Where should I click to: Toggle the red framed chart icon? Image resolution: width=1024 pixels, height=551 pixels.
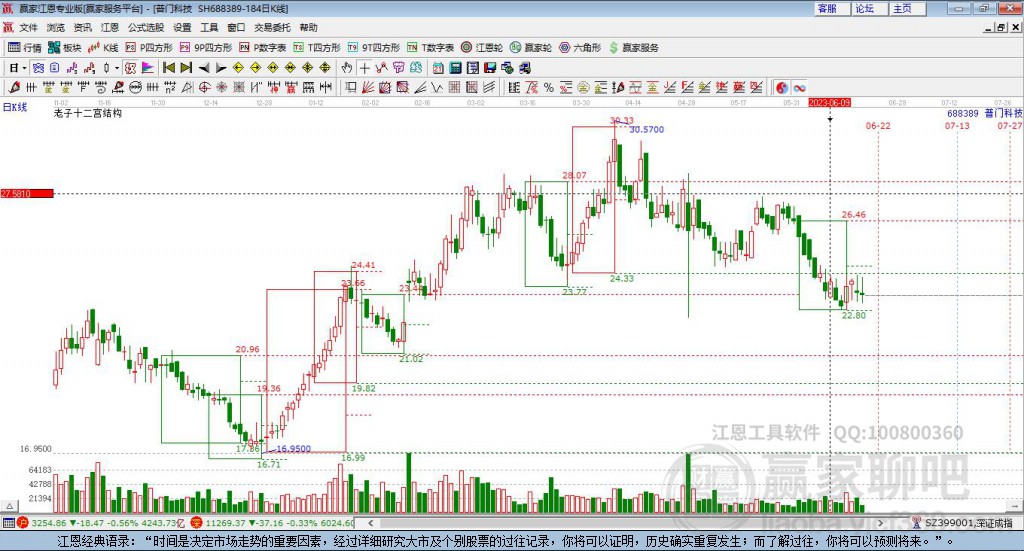pyautogui.click(x=131, y=68)
